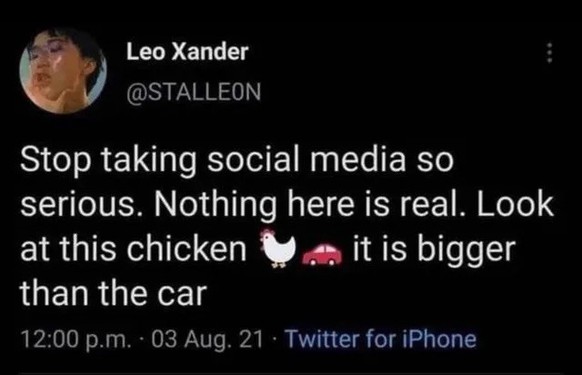Image resolution: width=582 pixels, height=375 pixels.
Task: Open the Leo Xander display name
Action: (187, 52)
